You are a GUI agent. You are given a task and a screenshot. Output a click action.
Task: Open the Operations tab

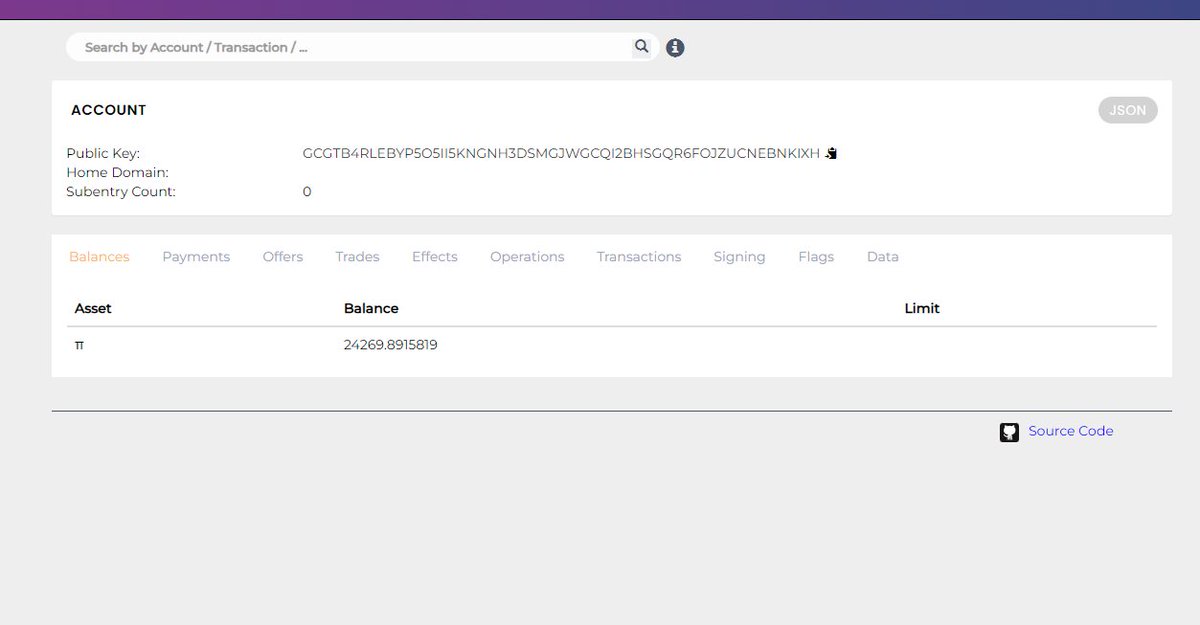pyautogui.click(x=527, y=257)
